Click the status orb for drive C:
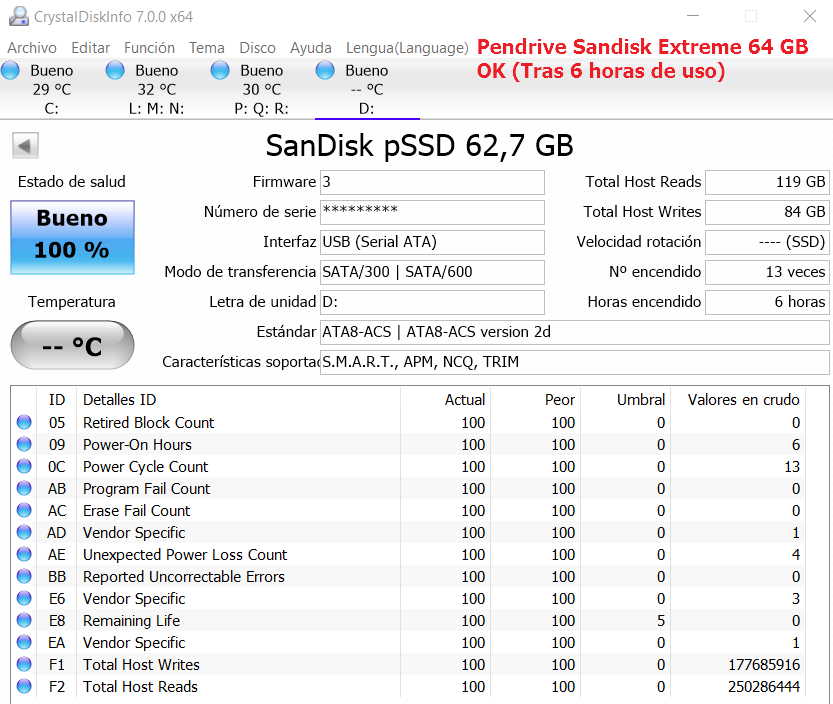833x704 pixels. 10,71
